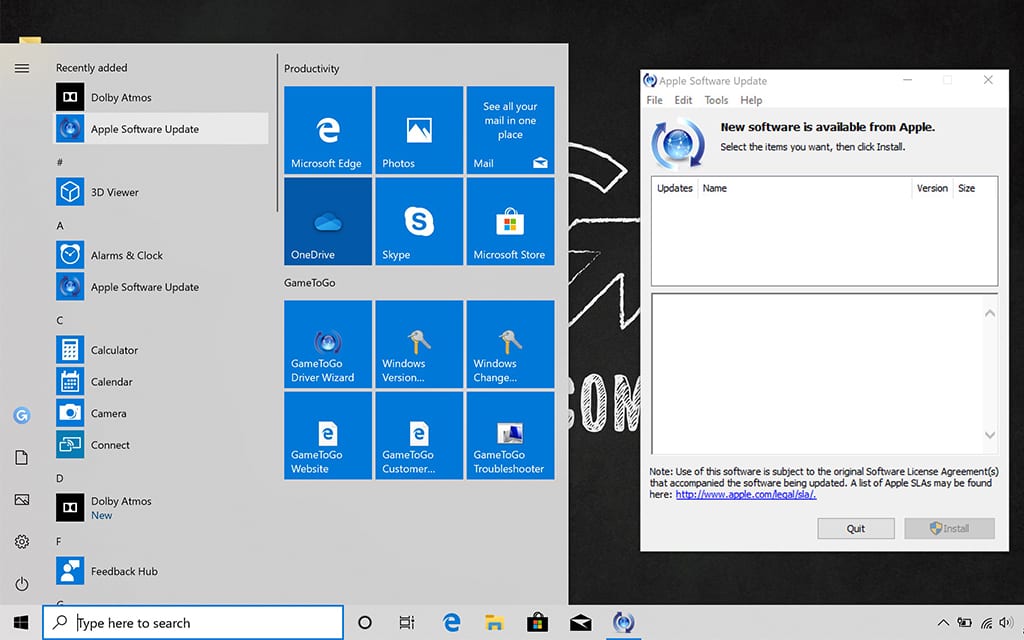Screen dimensions: 1024x640
Task: Open the Help menu in Apple Software Update
Action: pyautogui.click(x=751, y=100)
